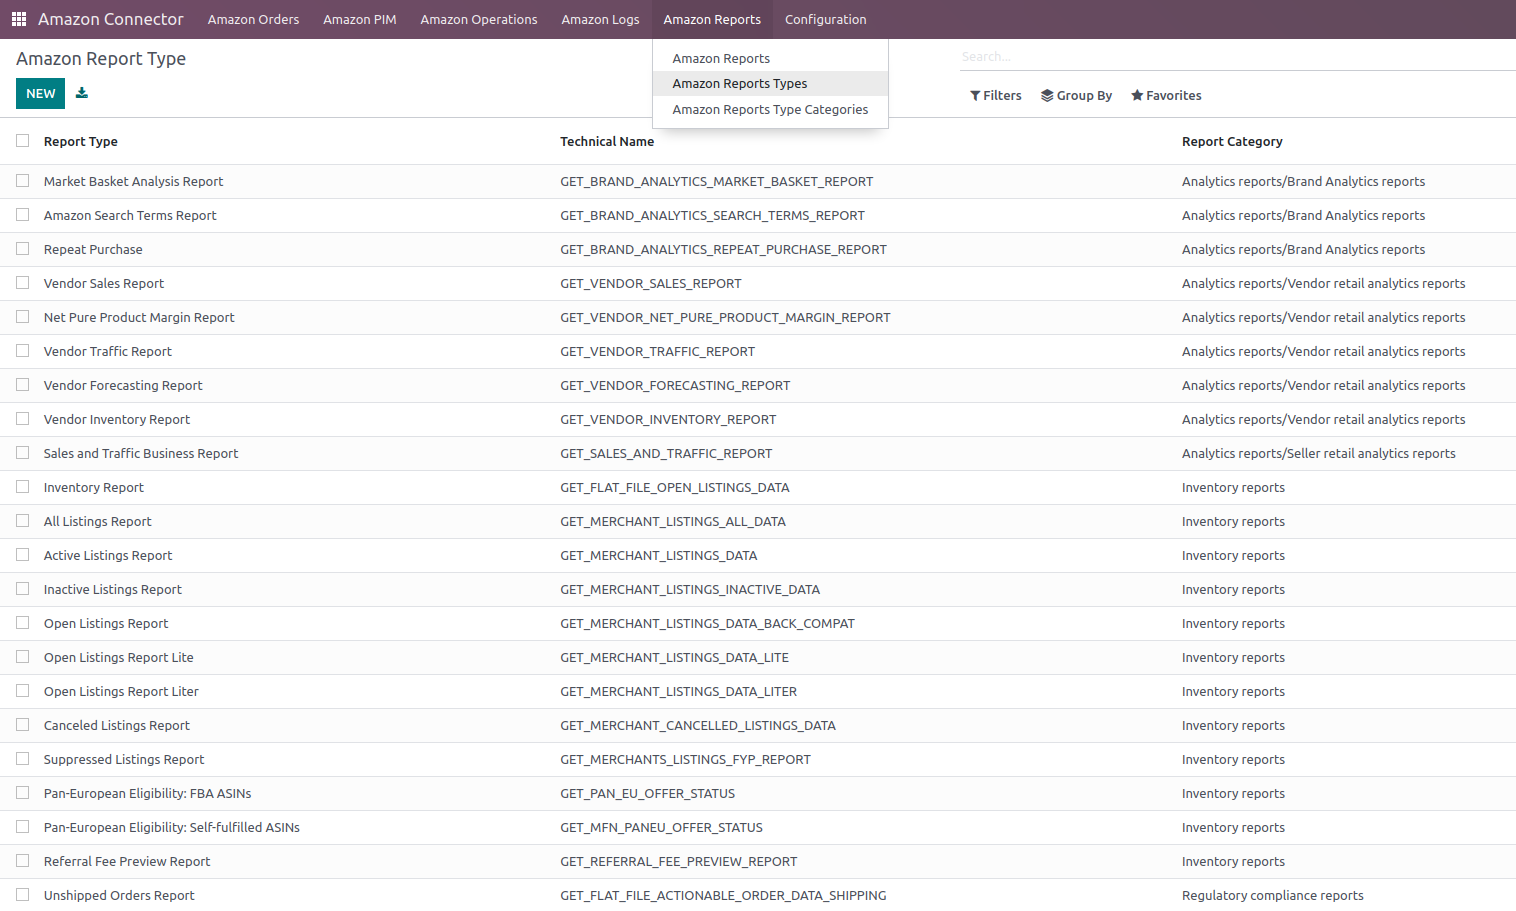
Task: Open the Configuration menu
Action: (826, 19)
